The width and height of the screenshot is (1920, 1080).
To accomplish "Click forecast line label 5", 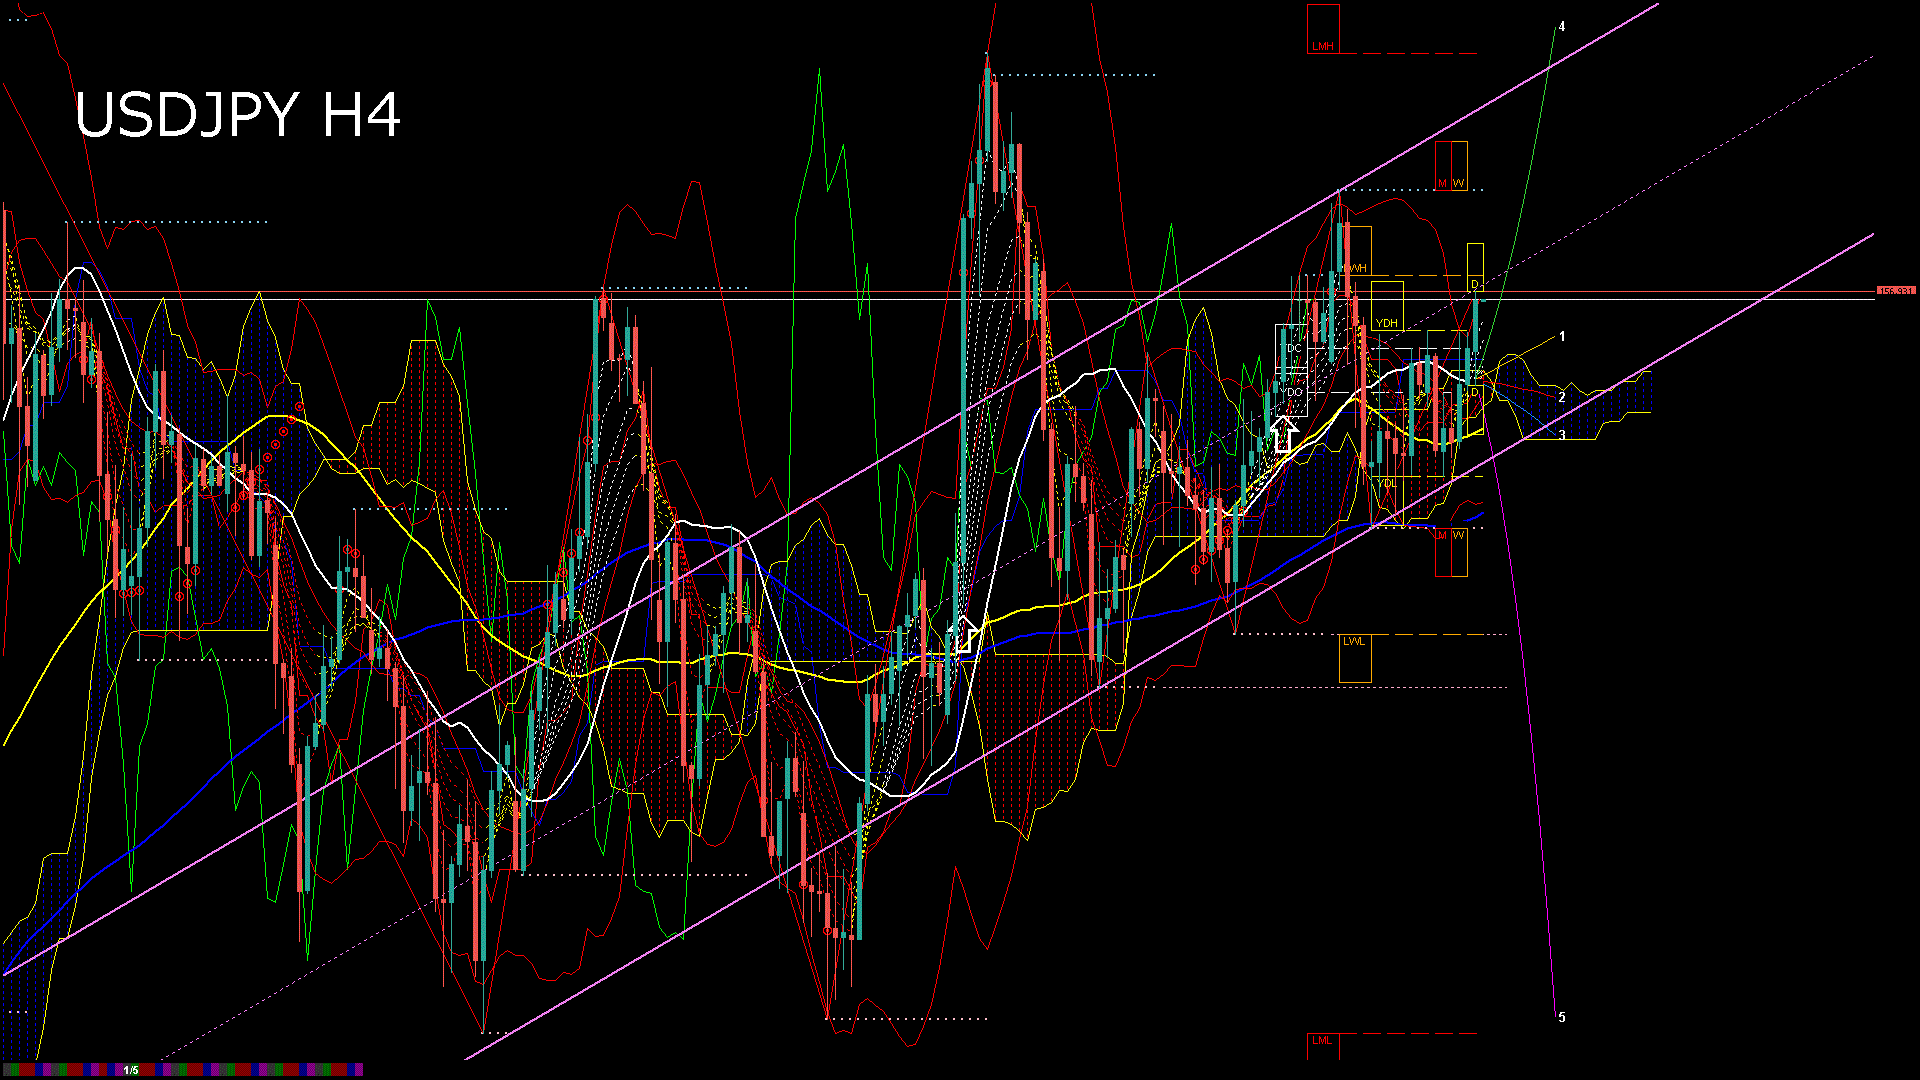I will click(1562, 1017).
